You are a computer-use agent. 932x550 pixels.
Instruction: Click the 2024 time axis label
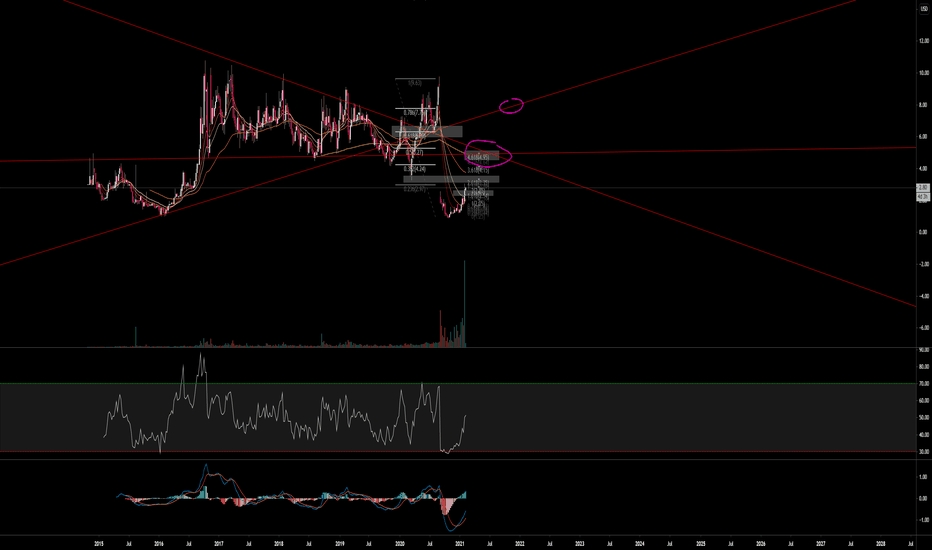tap(640, 543)
